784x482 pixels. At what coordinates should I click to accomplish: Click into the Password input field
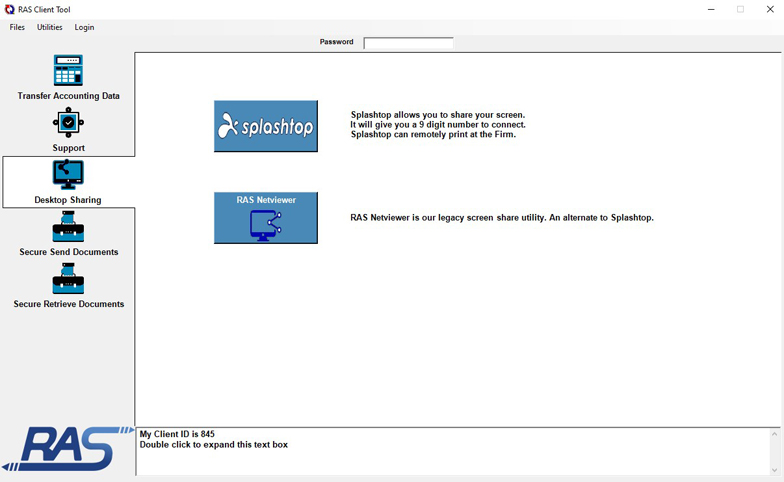(x=408, y=43)
